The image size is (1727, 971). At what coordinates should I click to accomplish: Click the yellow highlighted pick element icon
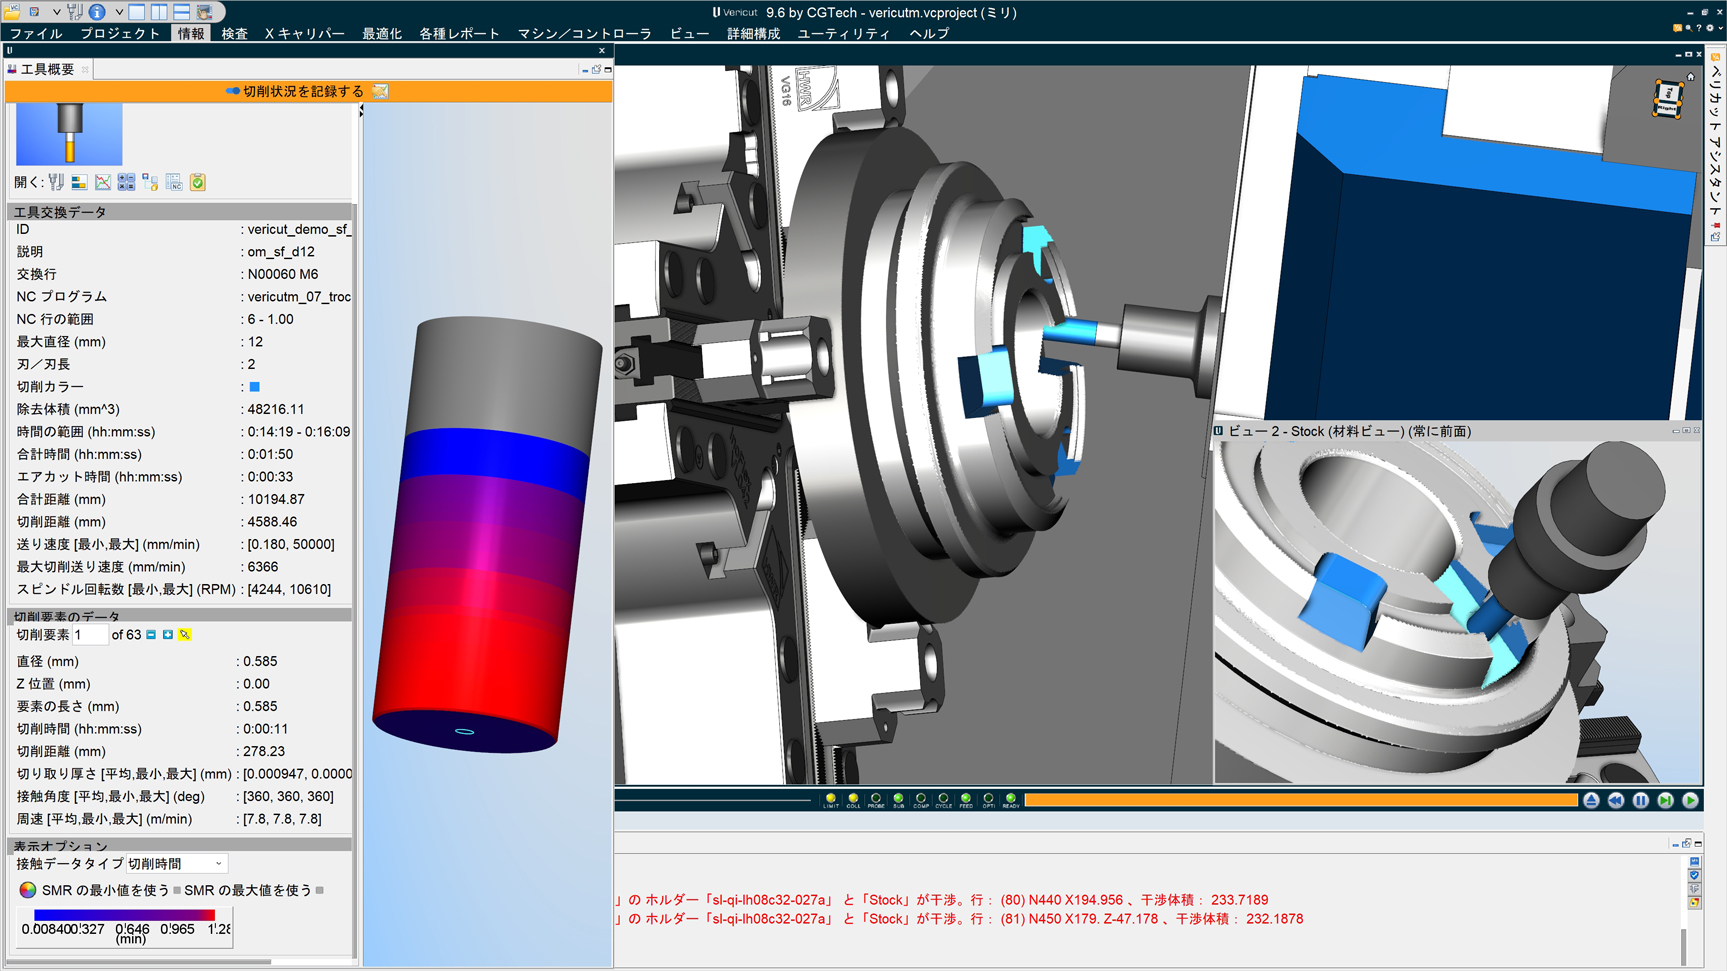point(185,635)
